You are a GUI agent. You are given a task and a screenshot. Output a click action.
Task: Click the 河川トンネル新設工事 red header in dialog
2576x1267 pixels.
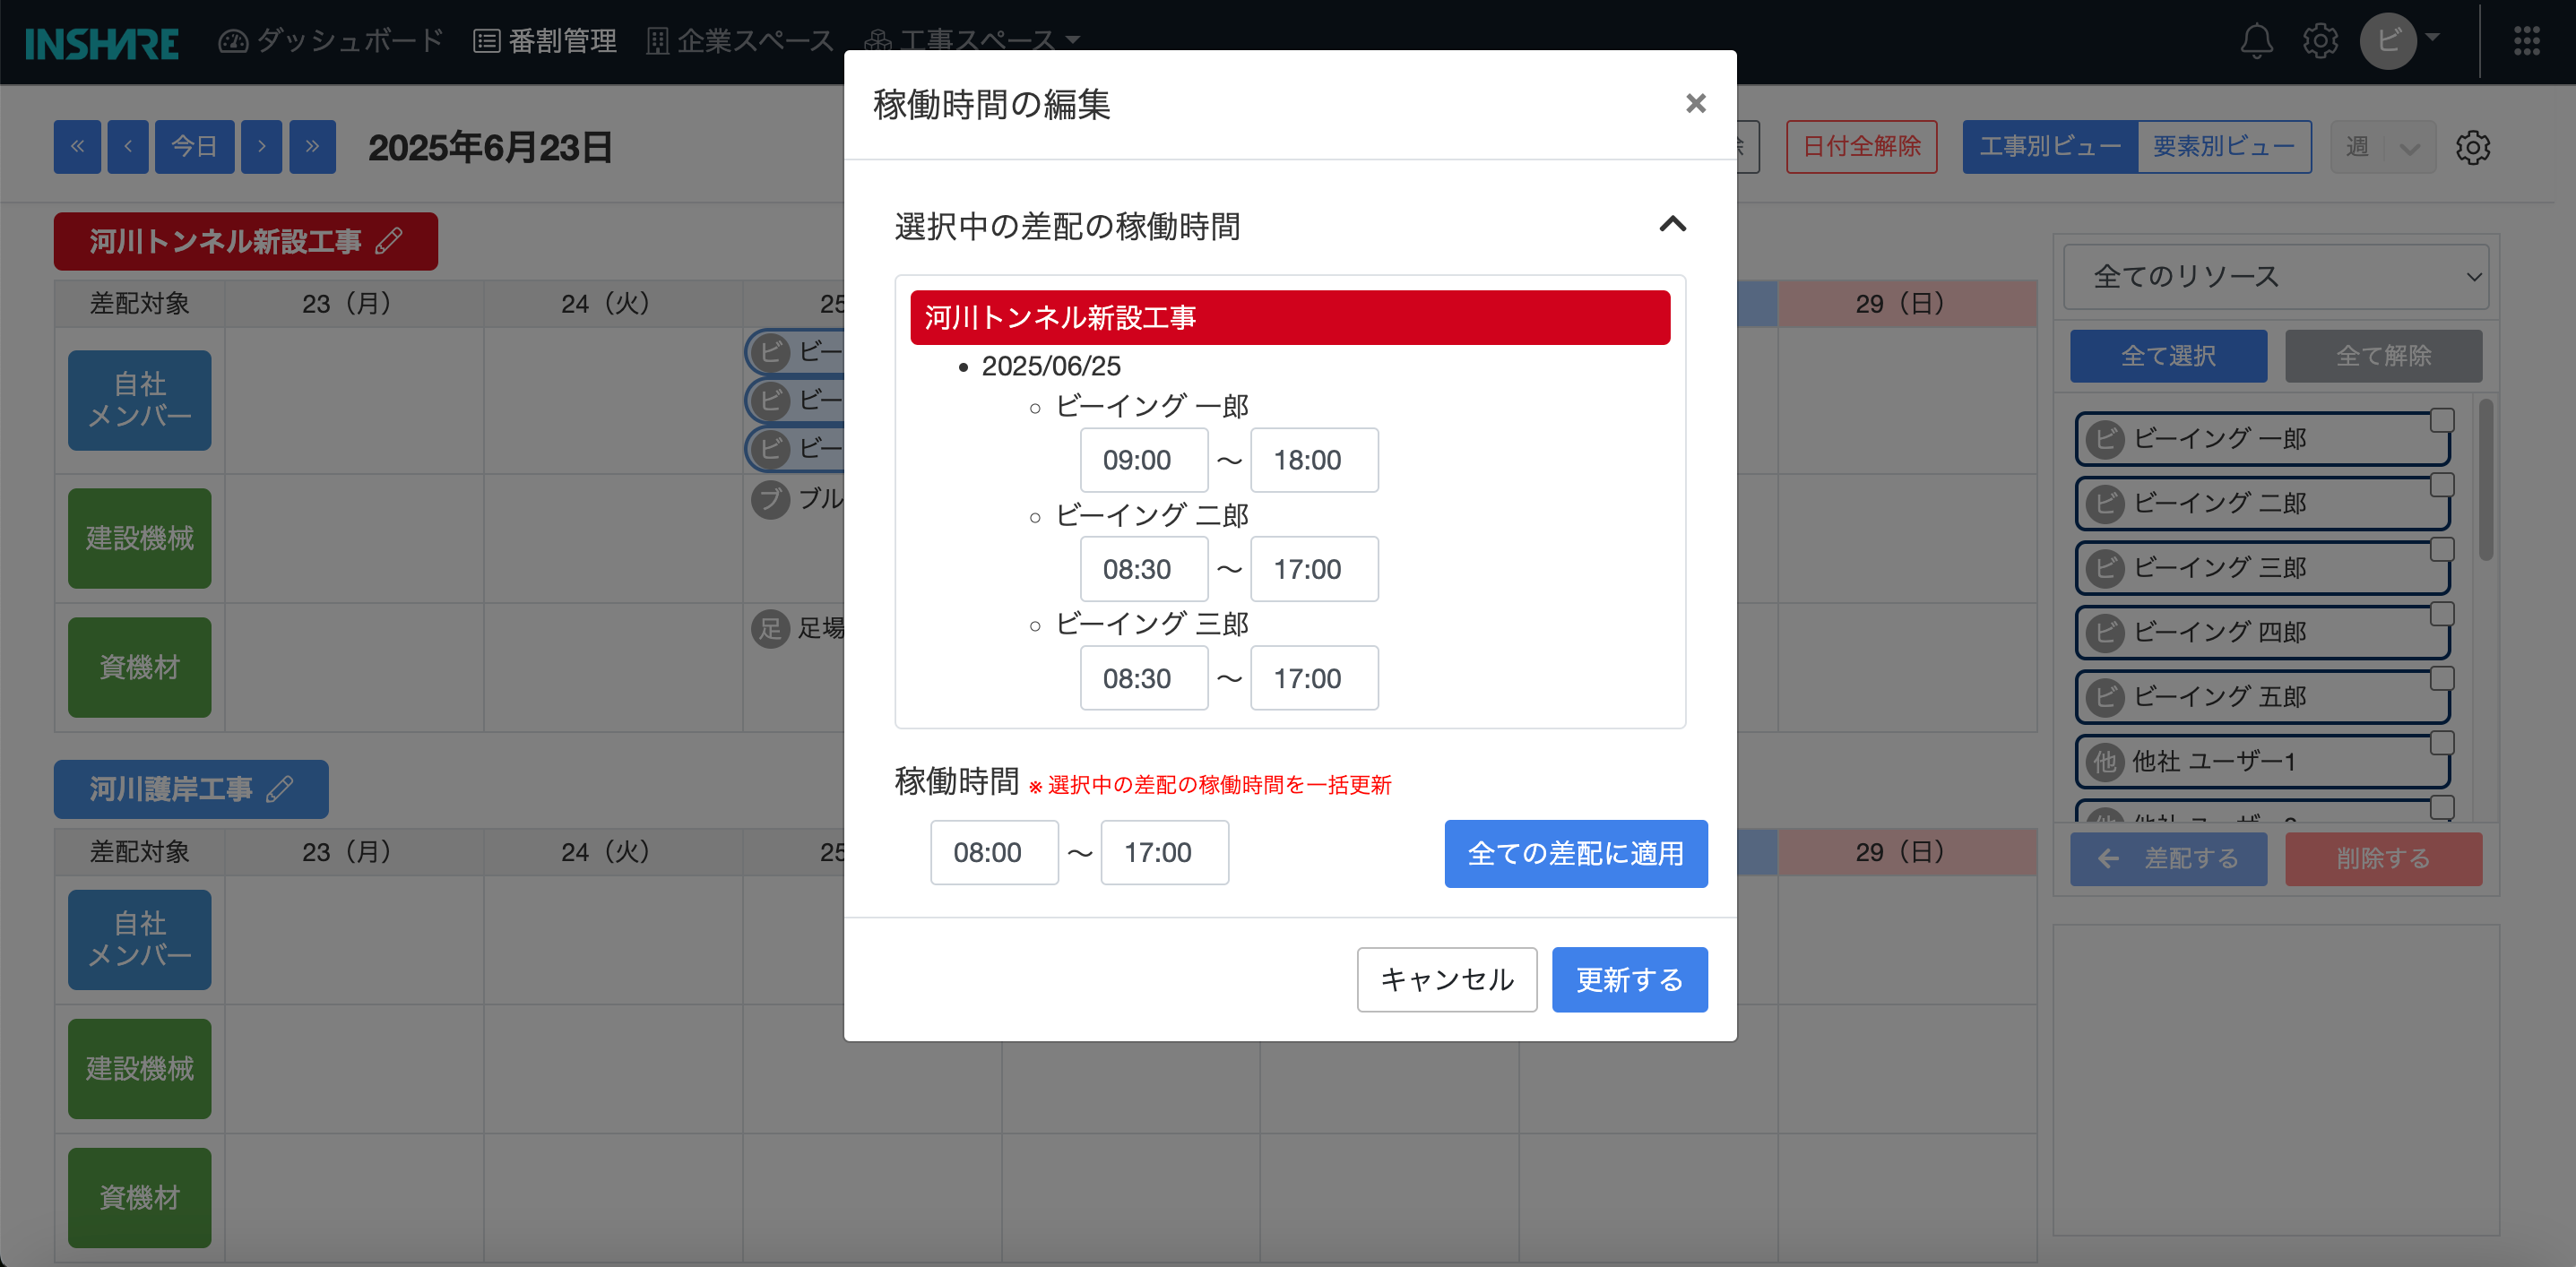[1290, 318]
